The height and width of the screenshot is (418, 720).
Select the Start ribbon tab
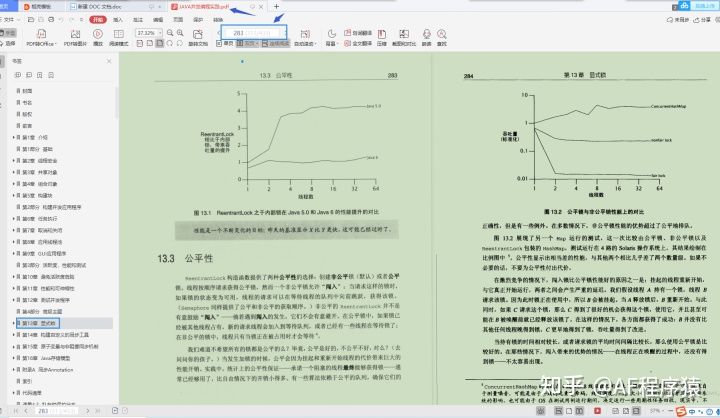(98, 20)
